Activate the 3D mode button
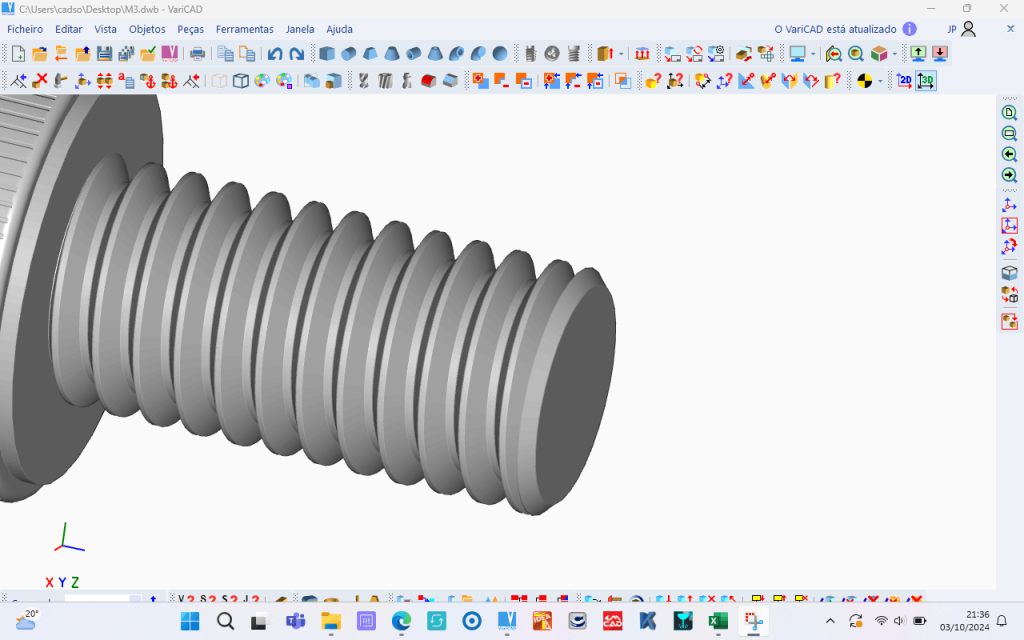The width and height of the screenshot is (1024, 640). point(926,81)
